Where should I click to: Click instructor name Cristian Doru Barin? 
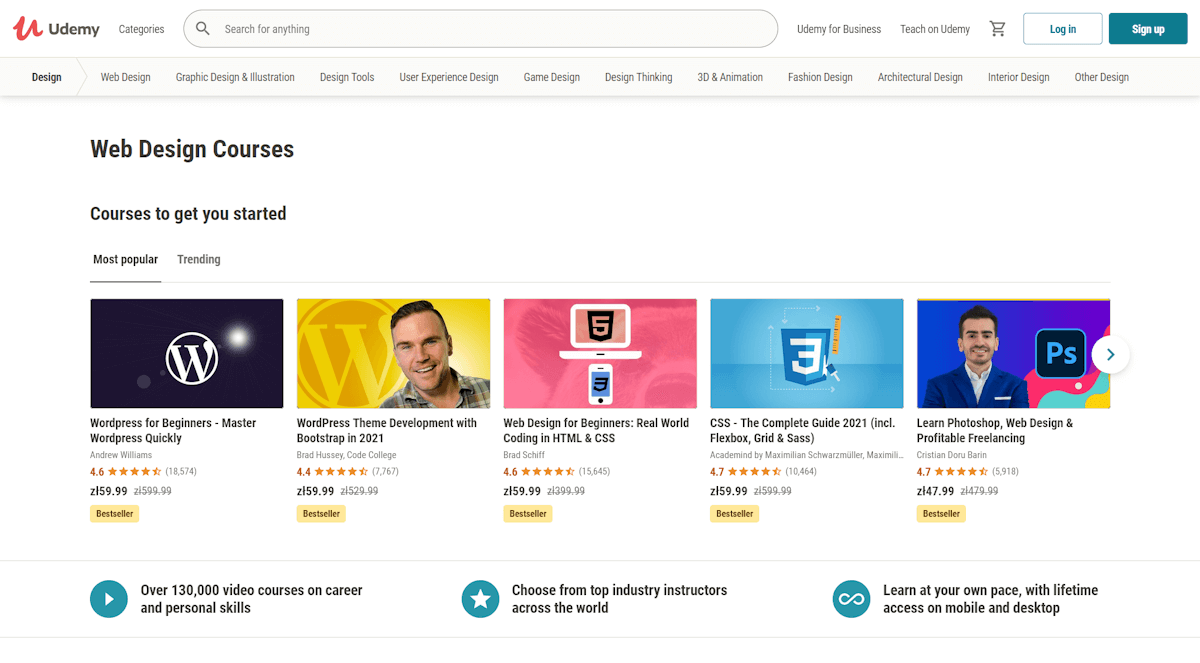(952, 455)
